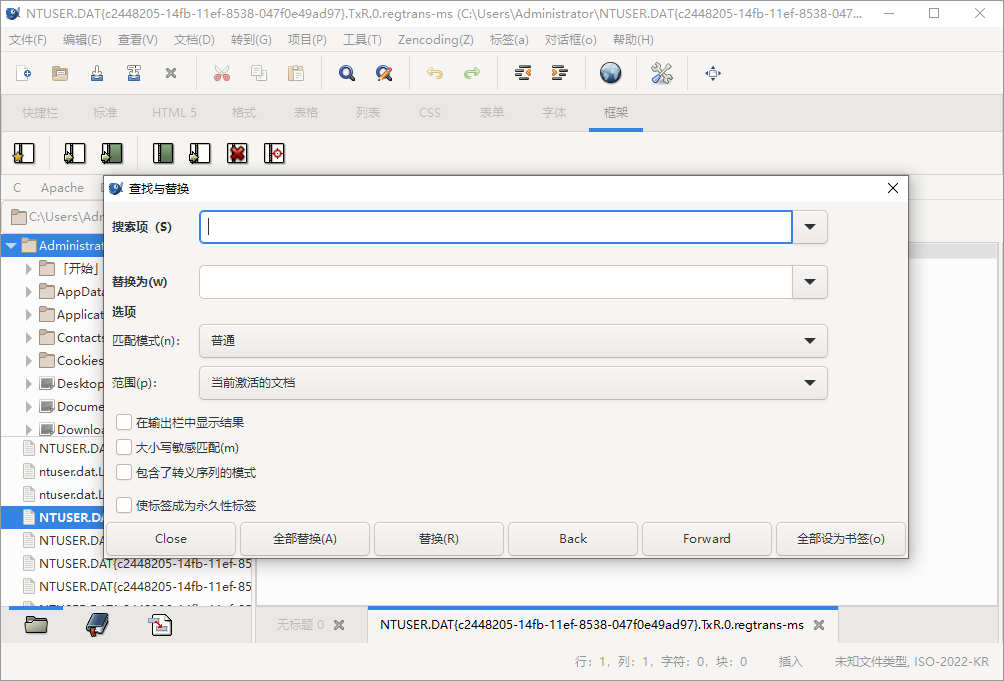Click the 全部设为书签(o) button

click(841, 539)
